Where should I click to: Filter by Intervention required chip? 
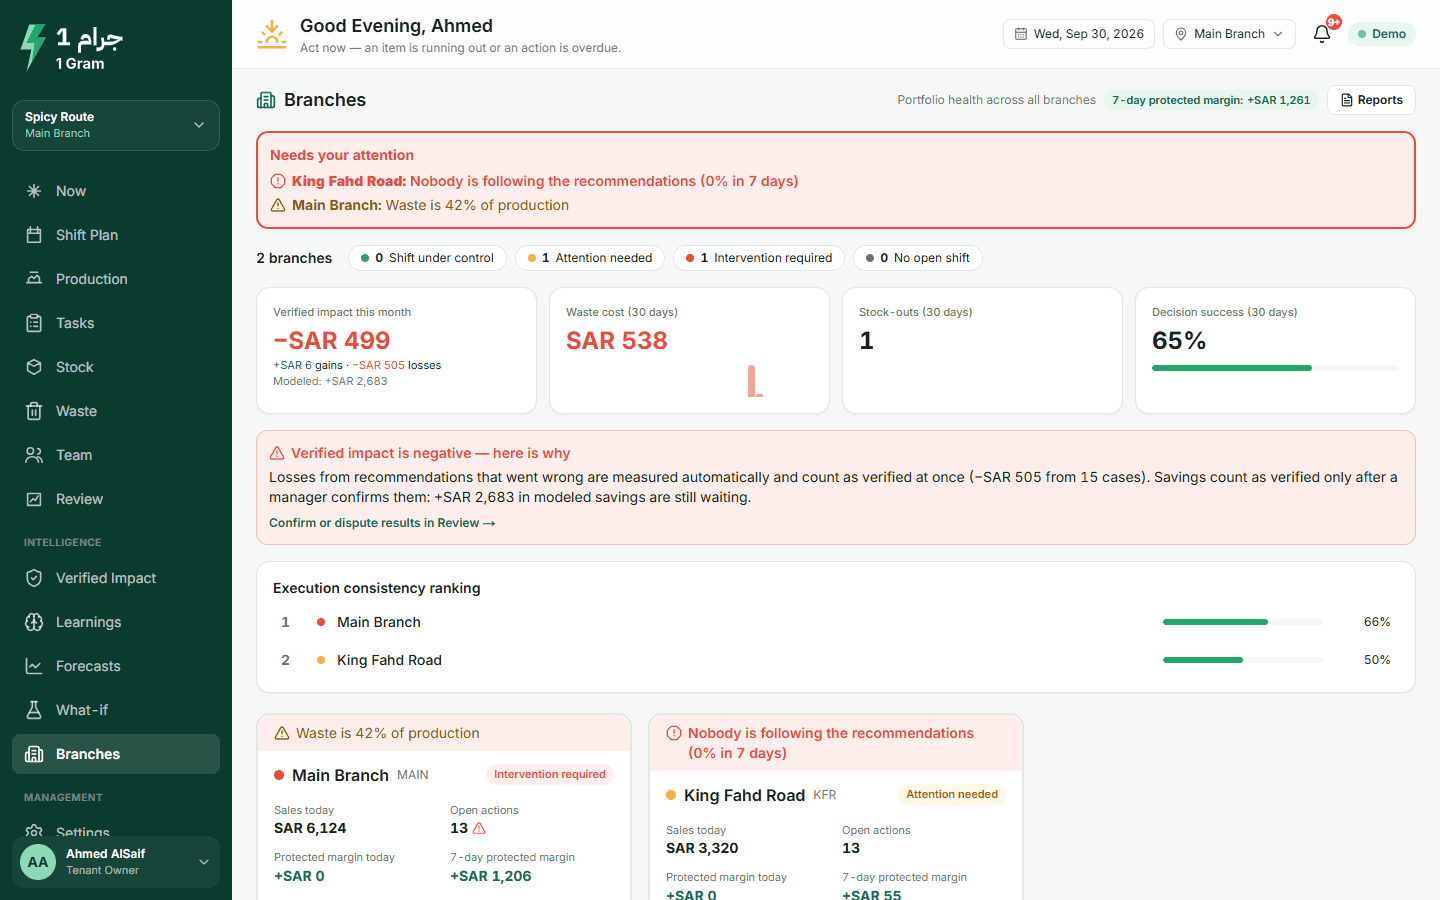[x=759, y=258]
